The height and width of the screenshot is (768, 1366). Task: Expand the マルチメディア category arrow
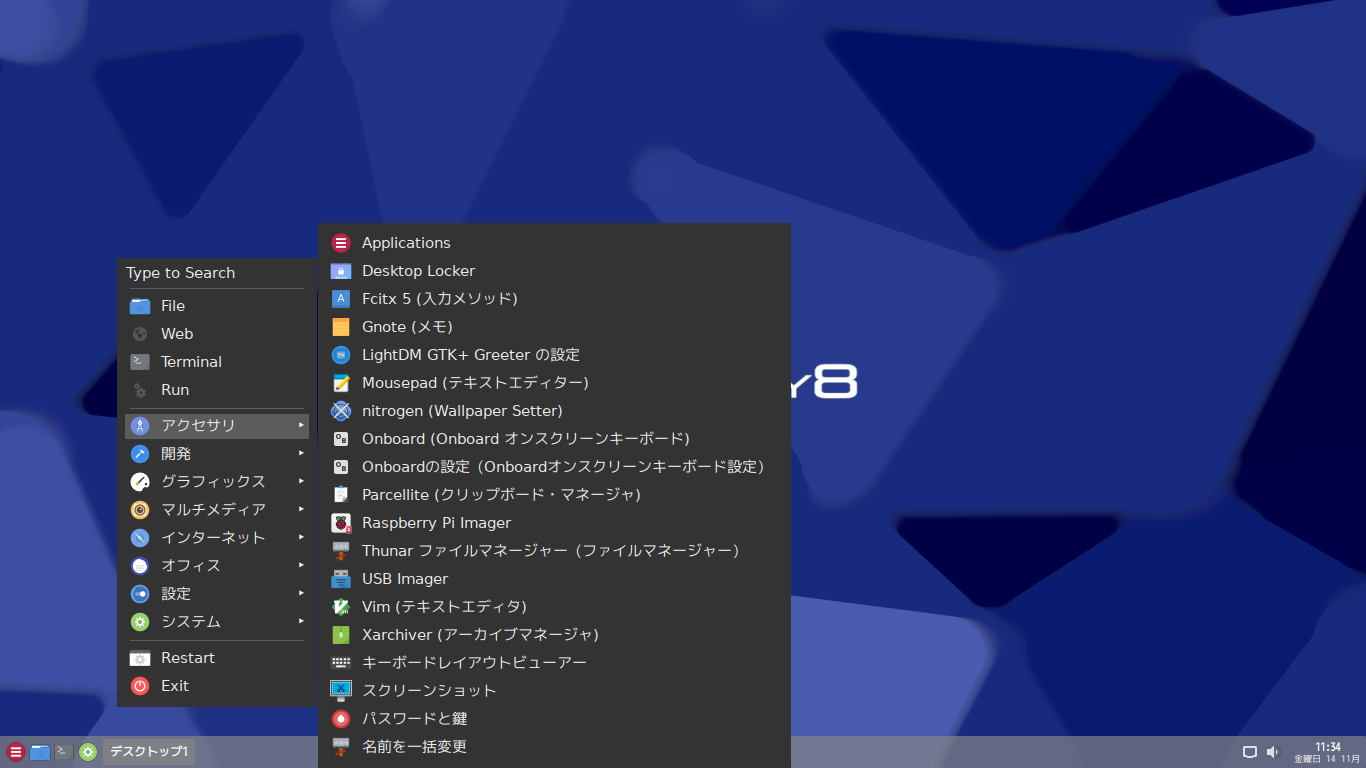coord(301,509)
